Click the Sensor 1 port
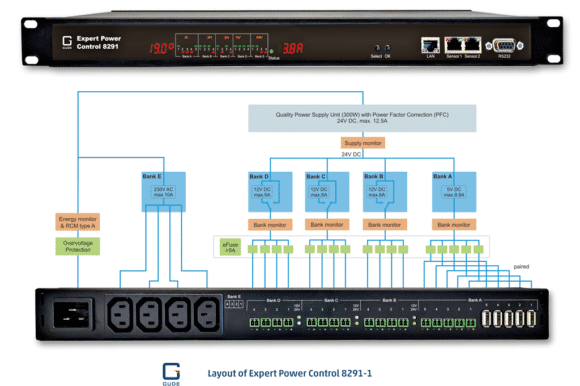 [x=453, y=45]
